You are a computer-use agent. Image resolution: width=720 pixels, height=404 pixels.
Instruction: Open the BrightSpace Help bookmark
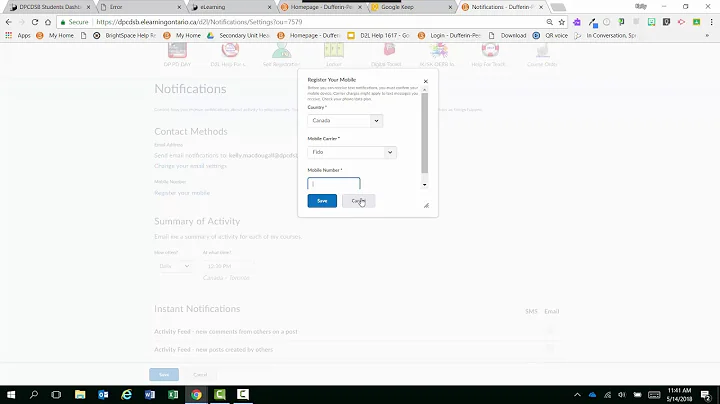pos(124,35)
